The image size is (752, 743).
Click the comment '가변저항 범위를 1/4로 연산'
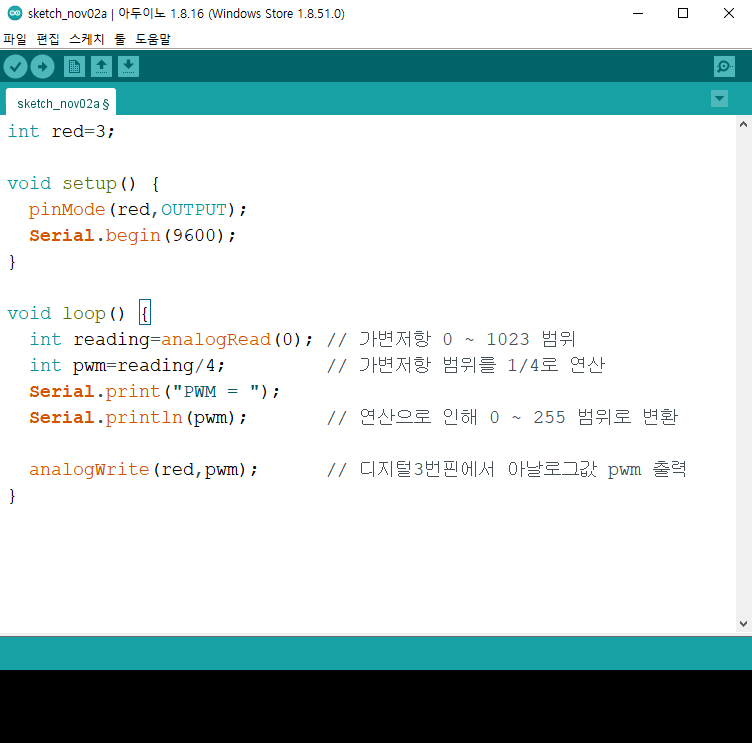pyautogui.click(x=482, y=365)
